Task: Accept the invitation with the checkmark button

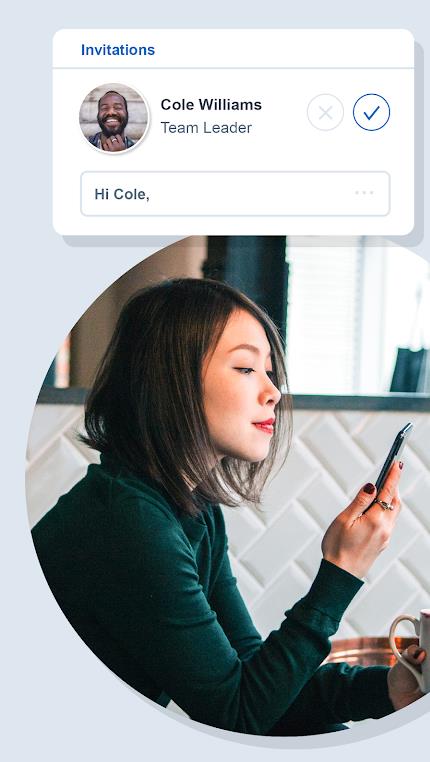Action: click(x=371, y=112)
